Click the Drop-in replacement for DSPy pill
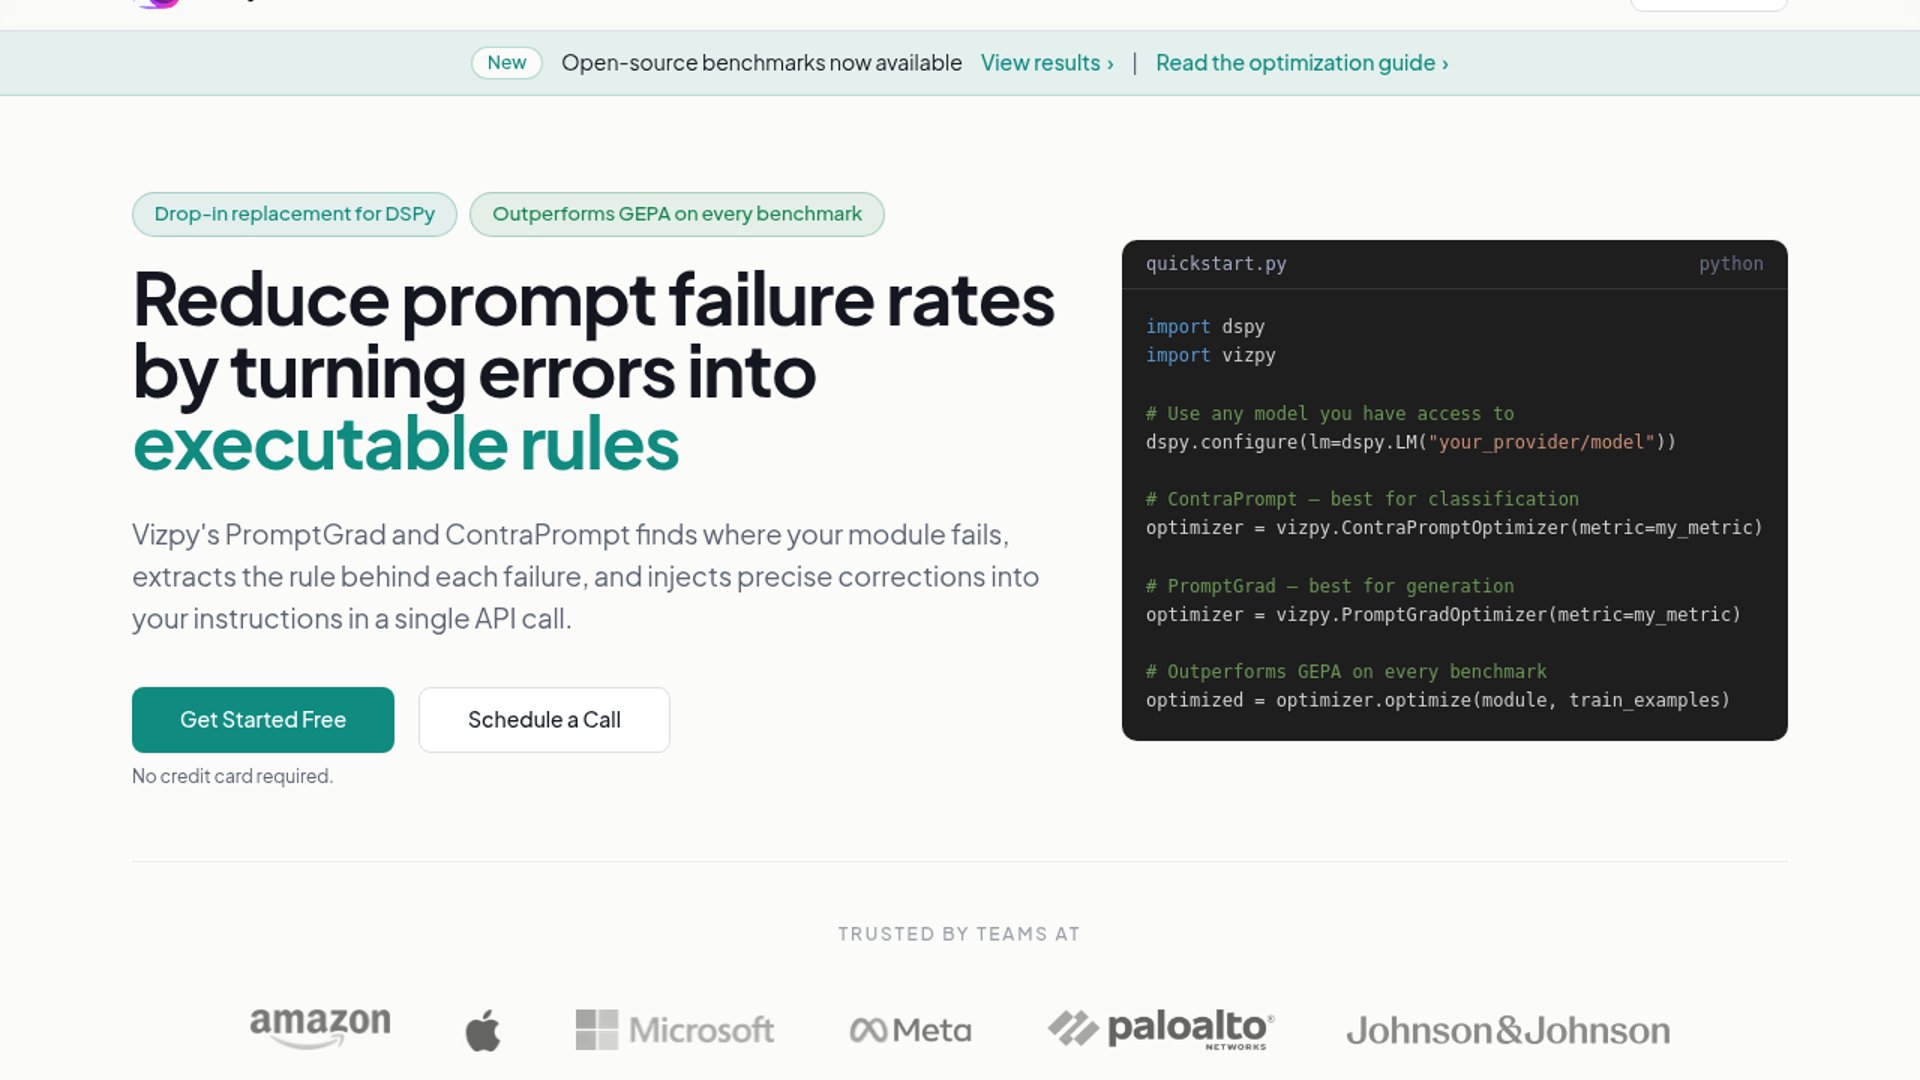 click(294, 214)
